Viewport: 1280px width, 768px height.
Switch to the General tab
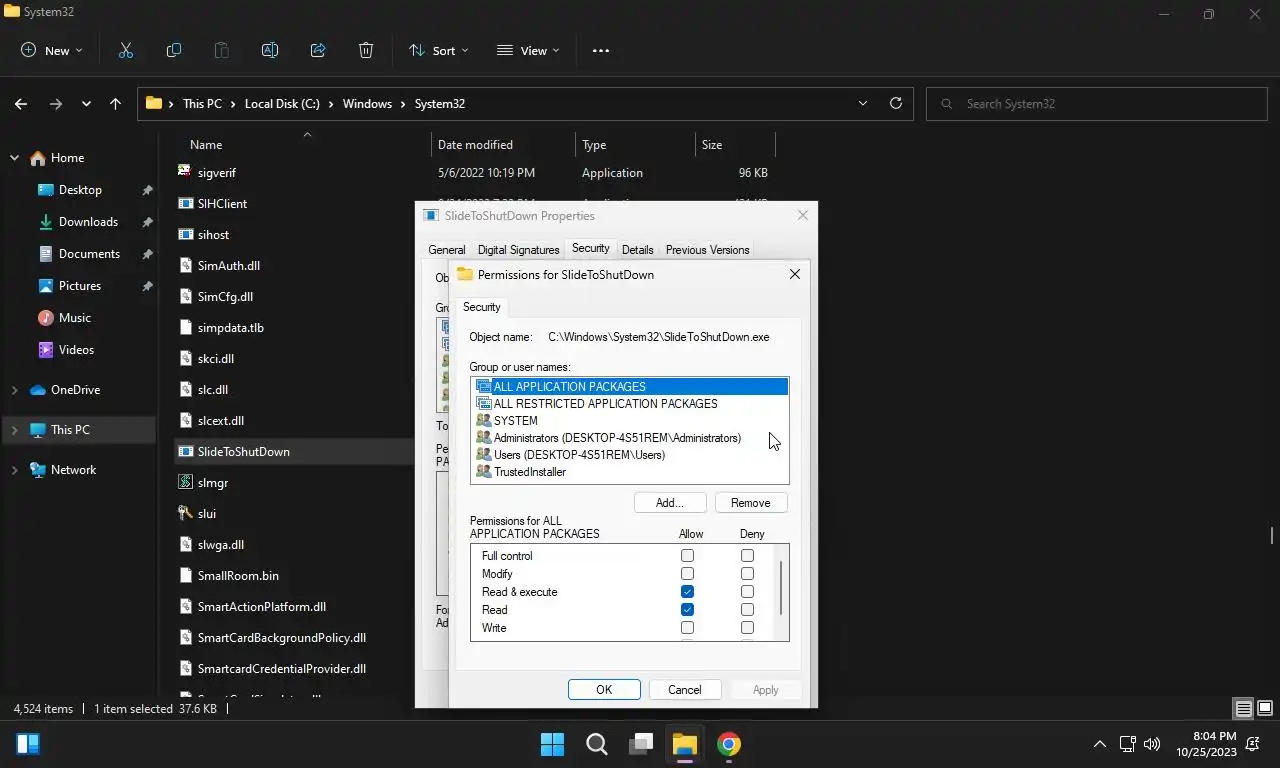click(447, 250)
